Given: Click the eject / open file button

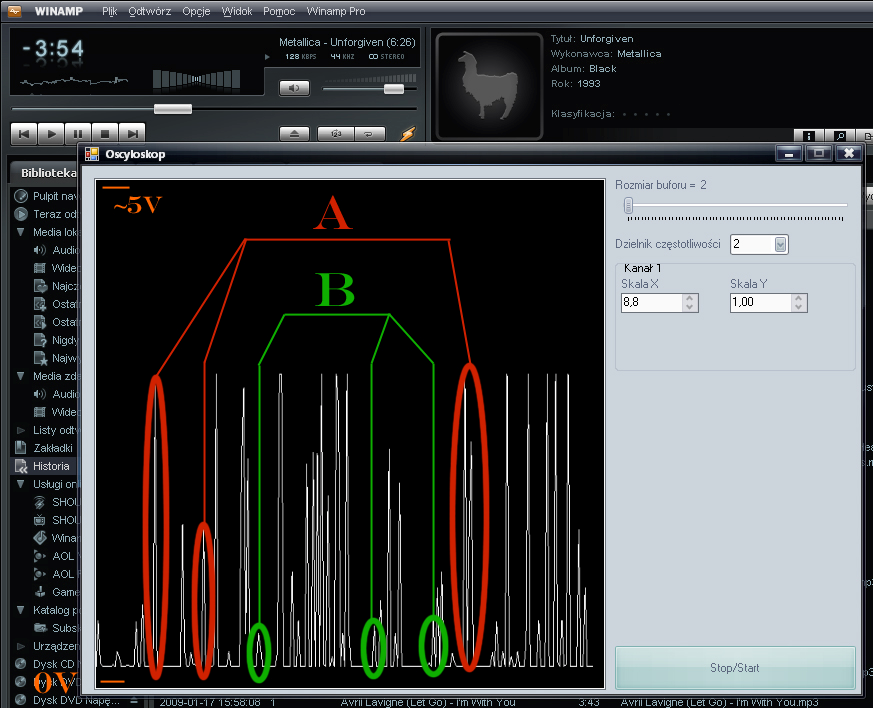Looking at the screenshot, I should pyautogui.click(x=294, y=134).
